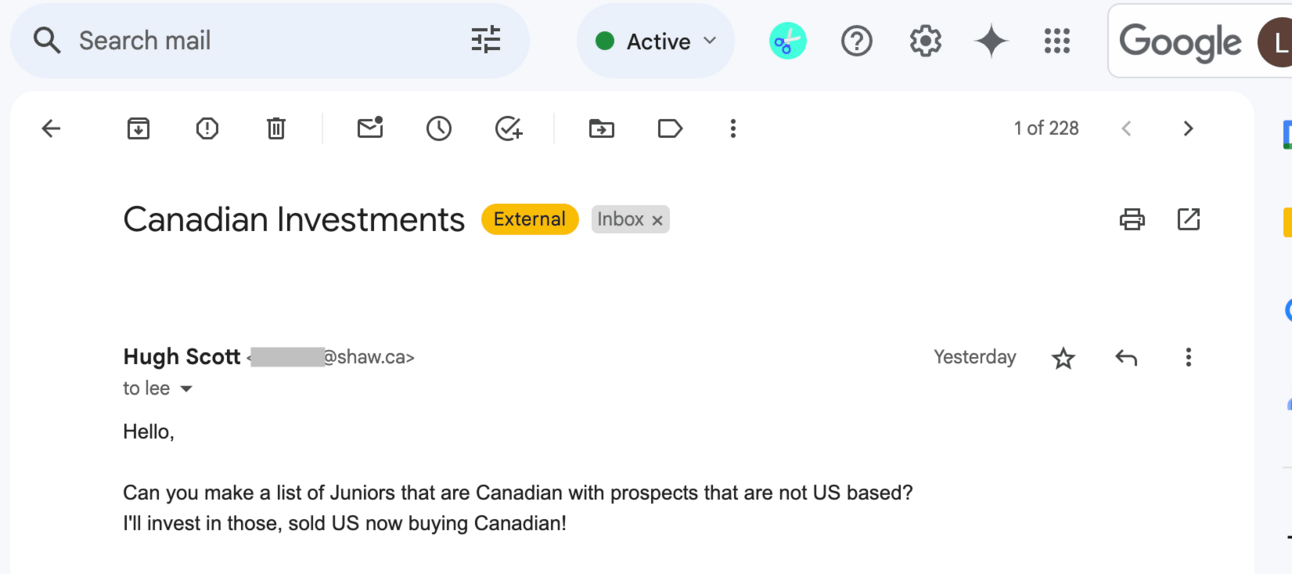
Task: Open email in new window
Action: tap(1188, 219)
